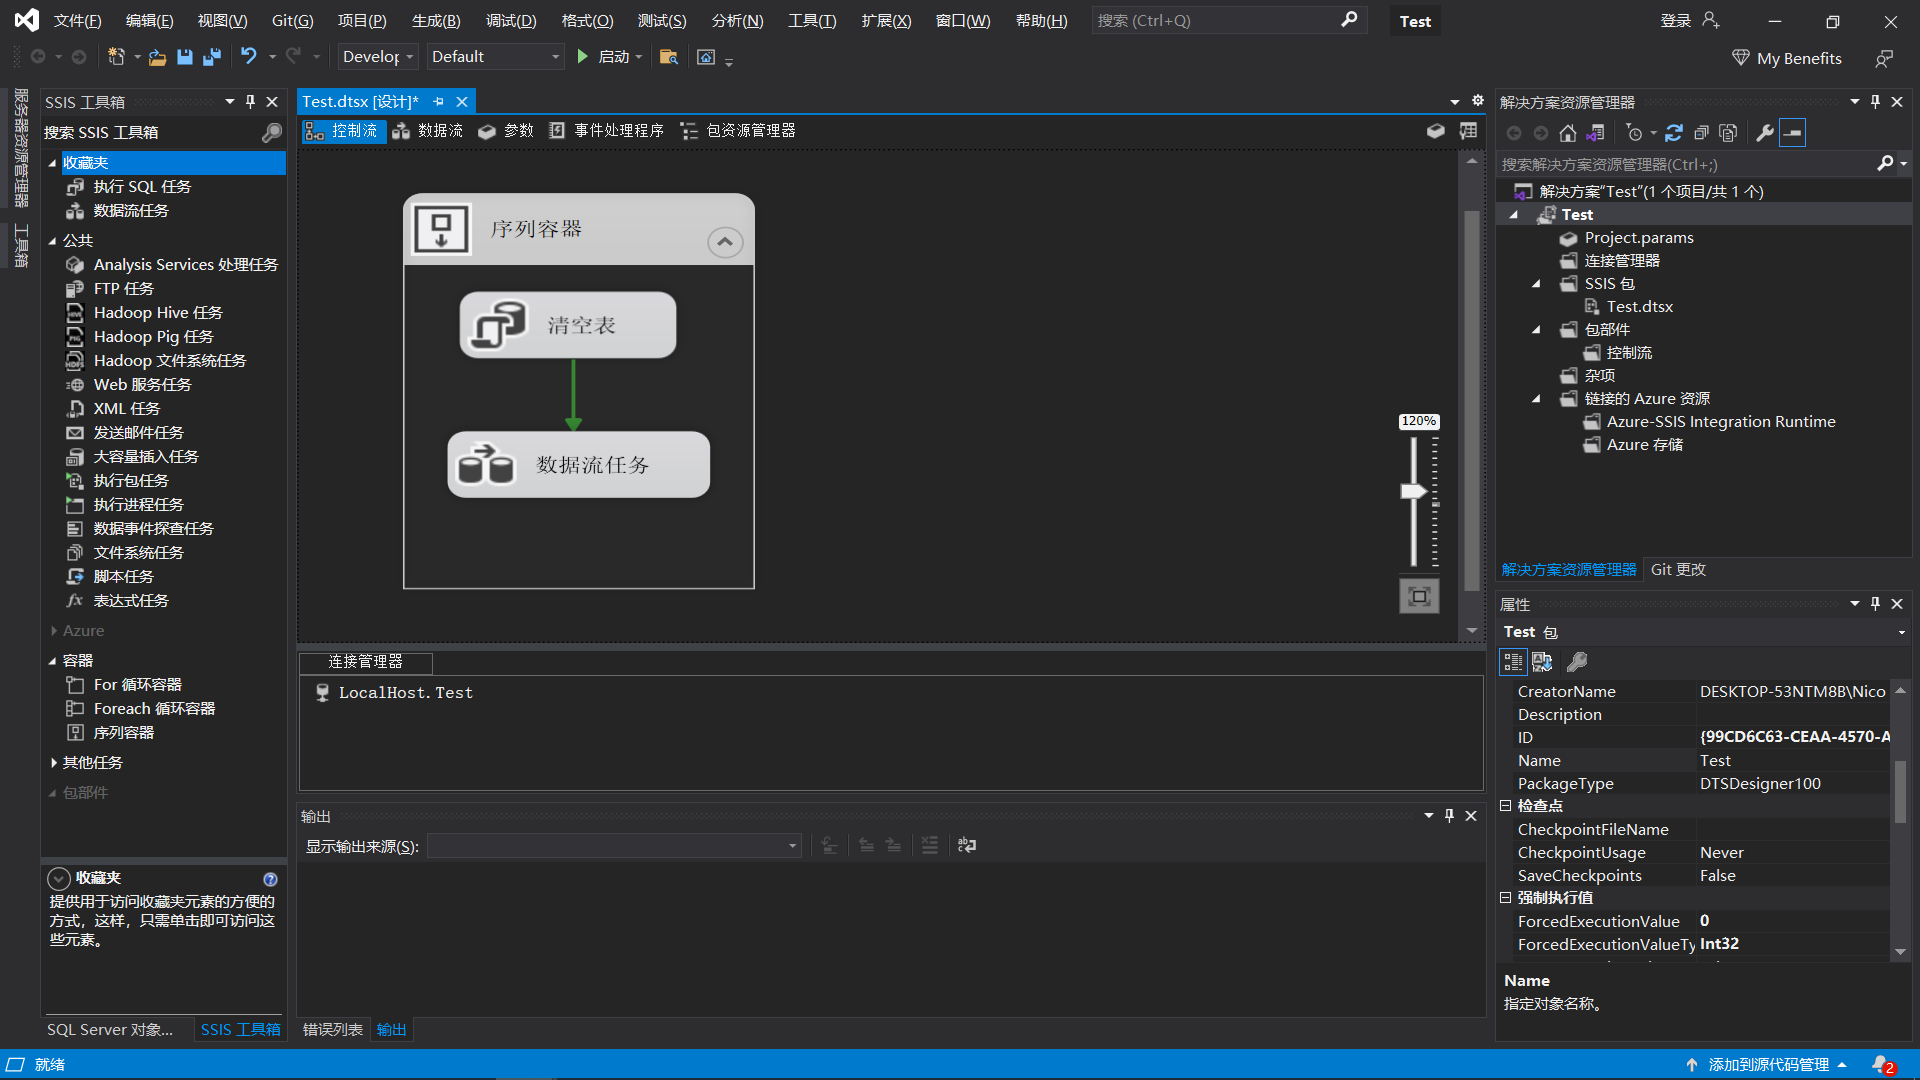Click the 清空表 task on design surface
The height and width of the screenshot is (1080, 1920).
click(x=567, y=325)
